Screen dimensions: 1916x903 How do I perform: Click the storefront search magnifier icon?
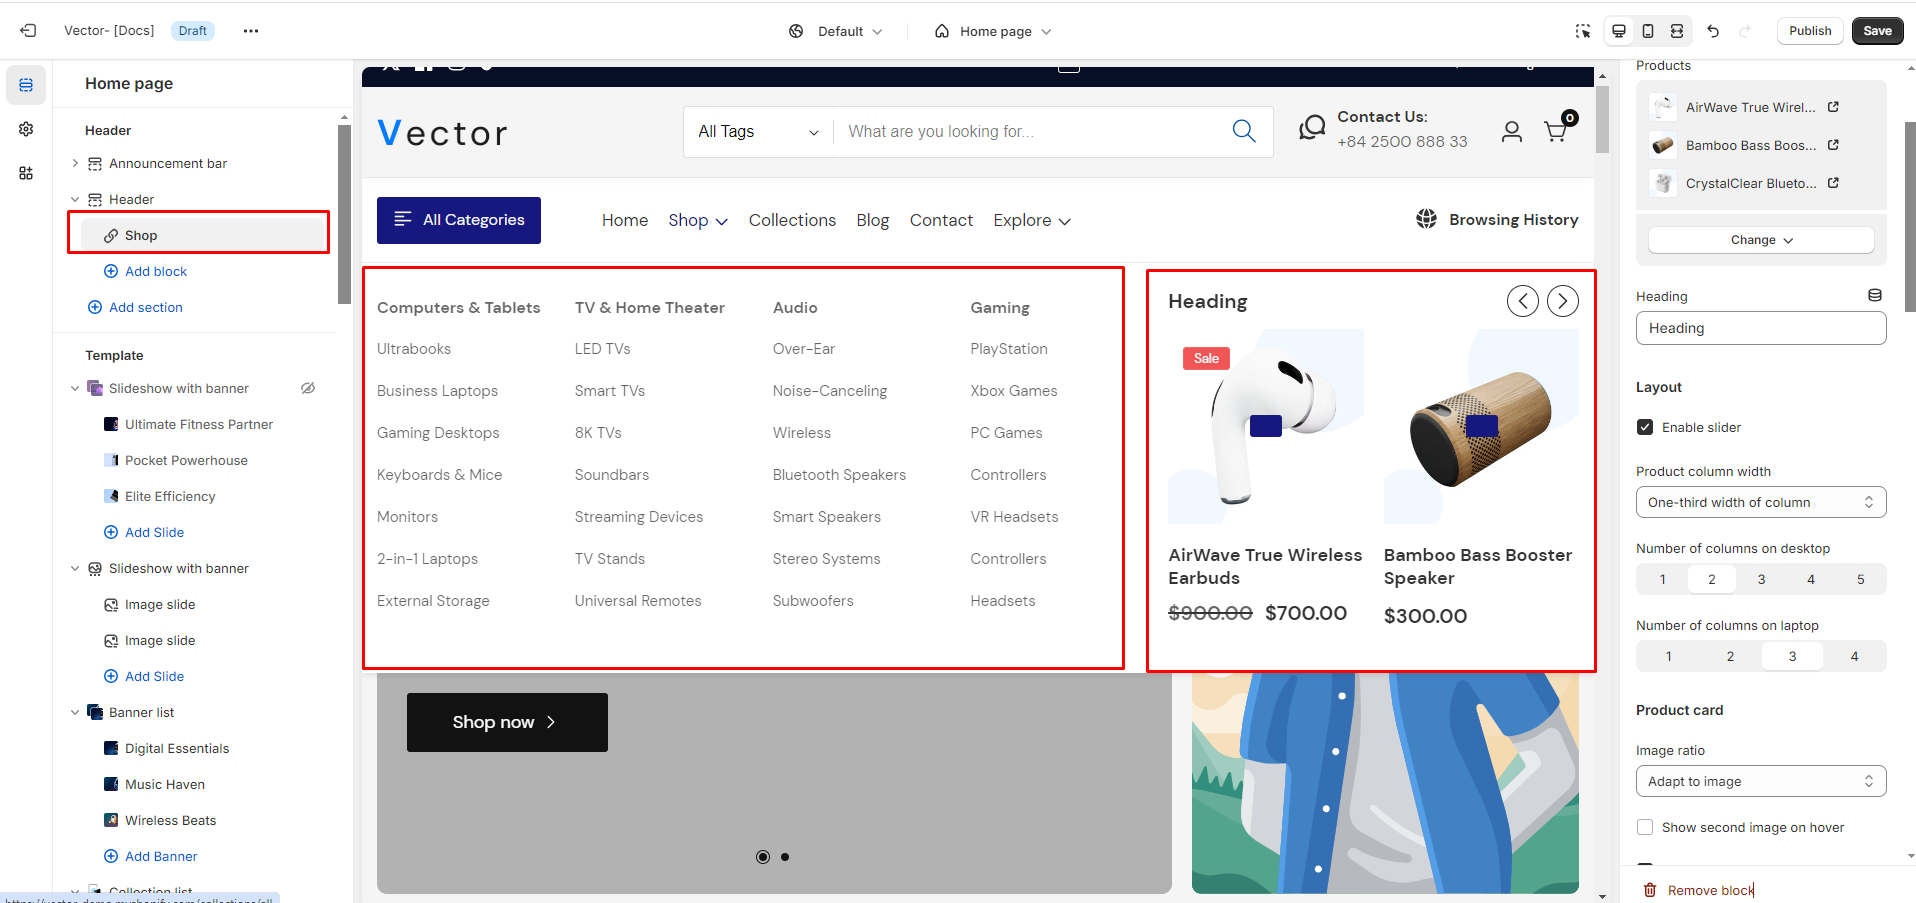[x=1243, y=131]
